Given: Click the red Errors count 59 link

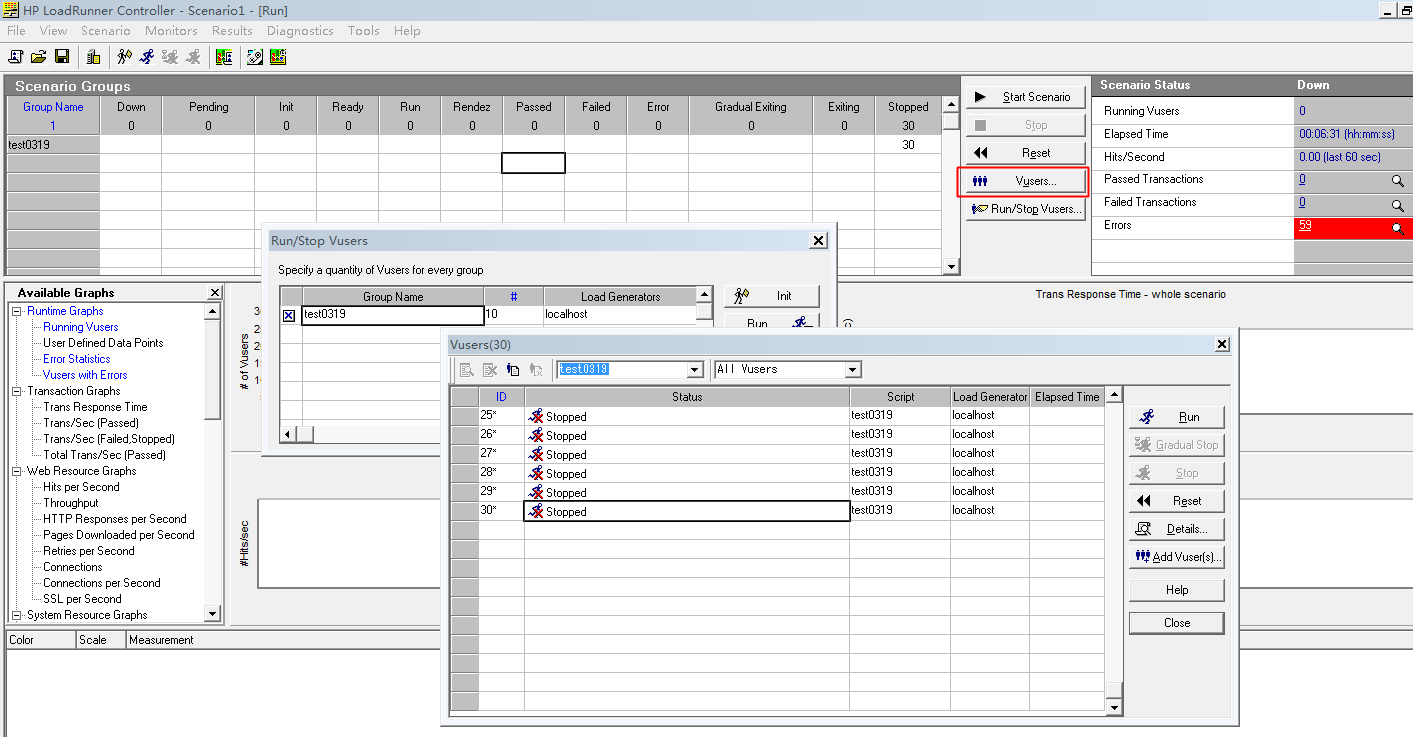Looking at the screenshot, I should pyautogui.click(x=1305, y=226).
